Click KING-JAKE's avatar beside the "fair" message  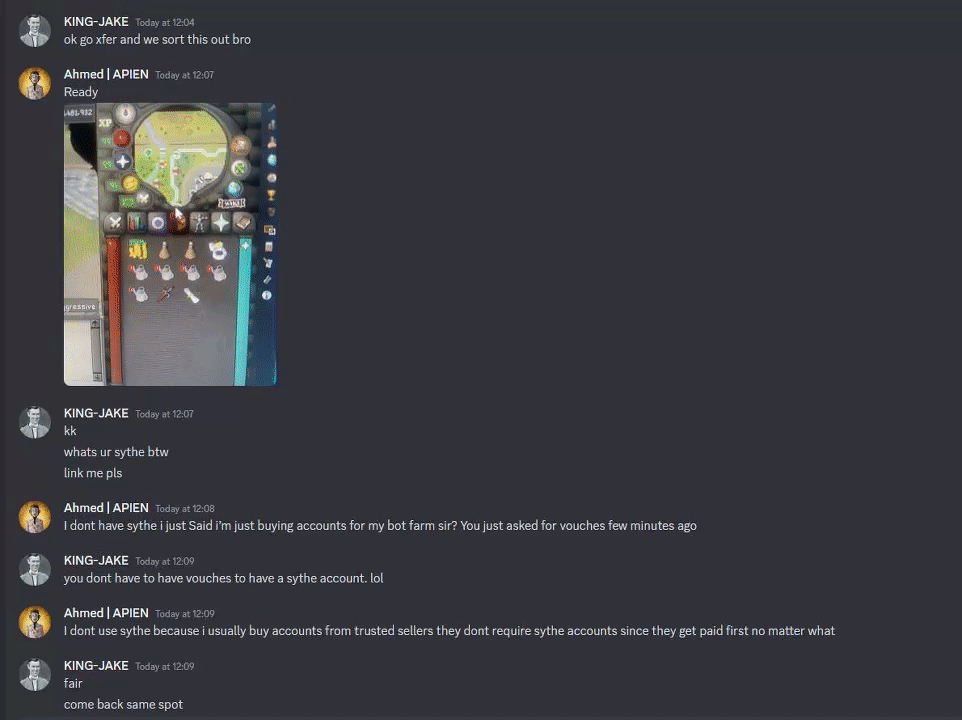point(34,675)
